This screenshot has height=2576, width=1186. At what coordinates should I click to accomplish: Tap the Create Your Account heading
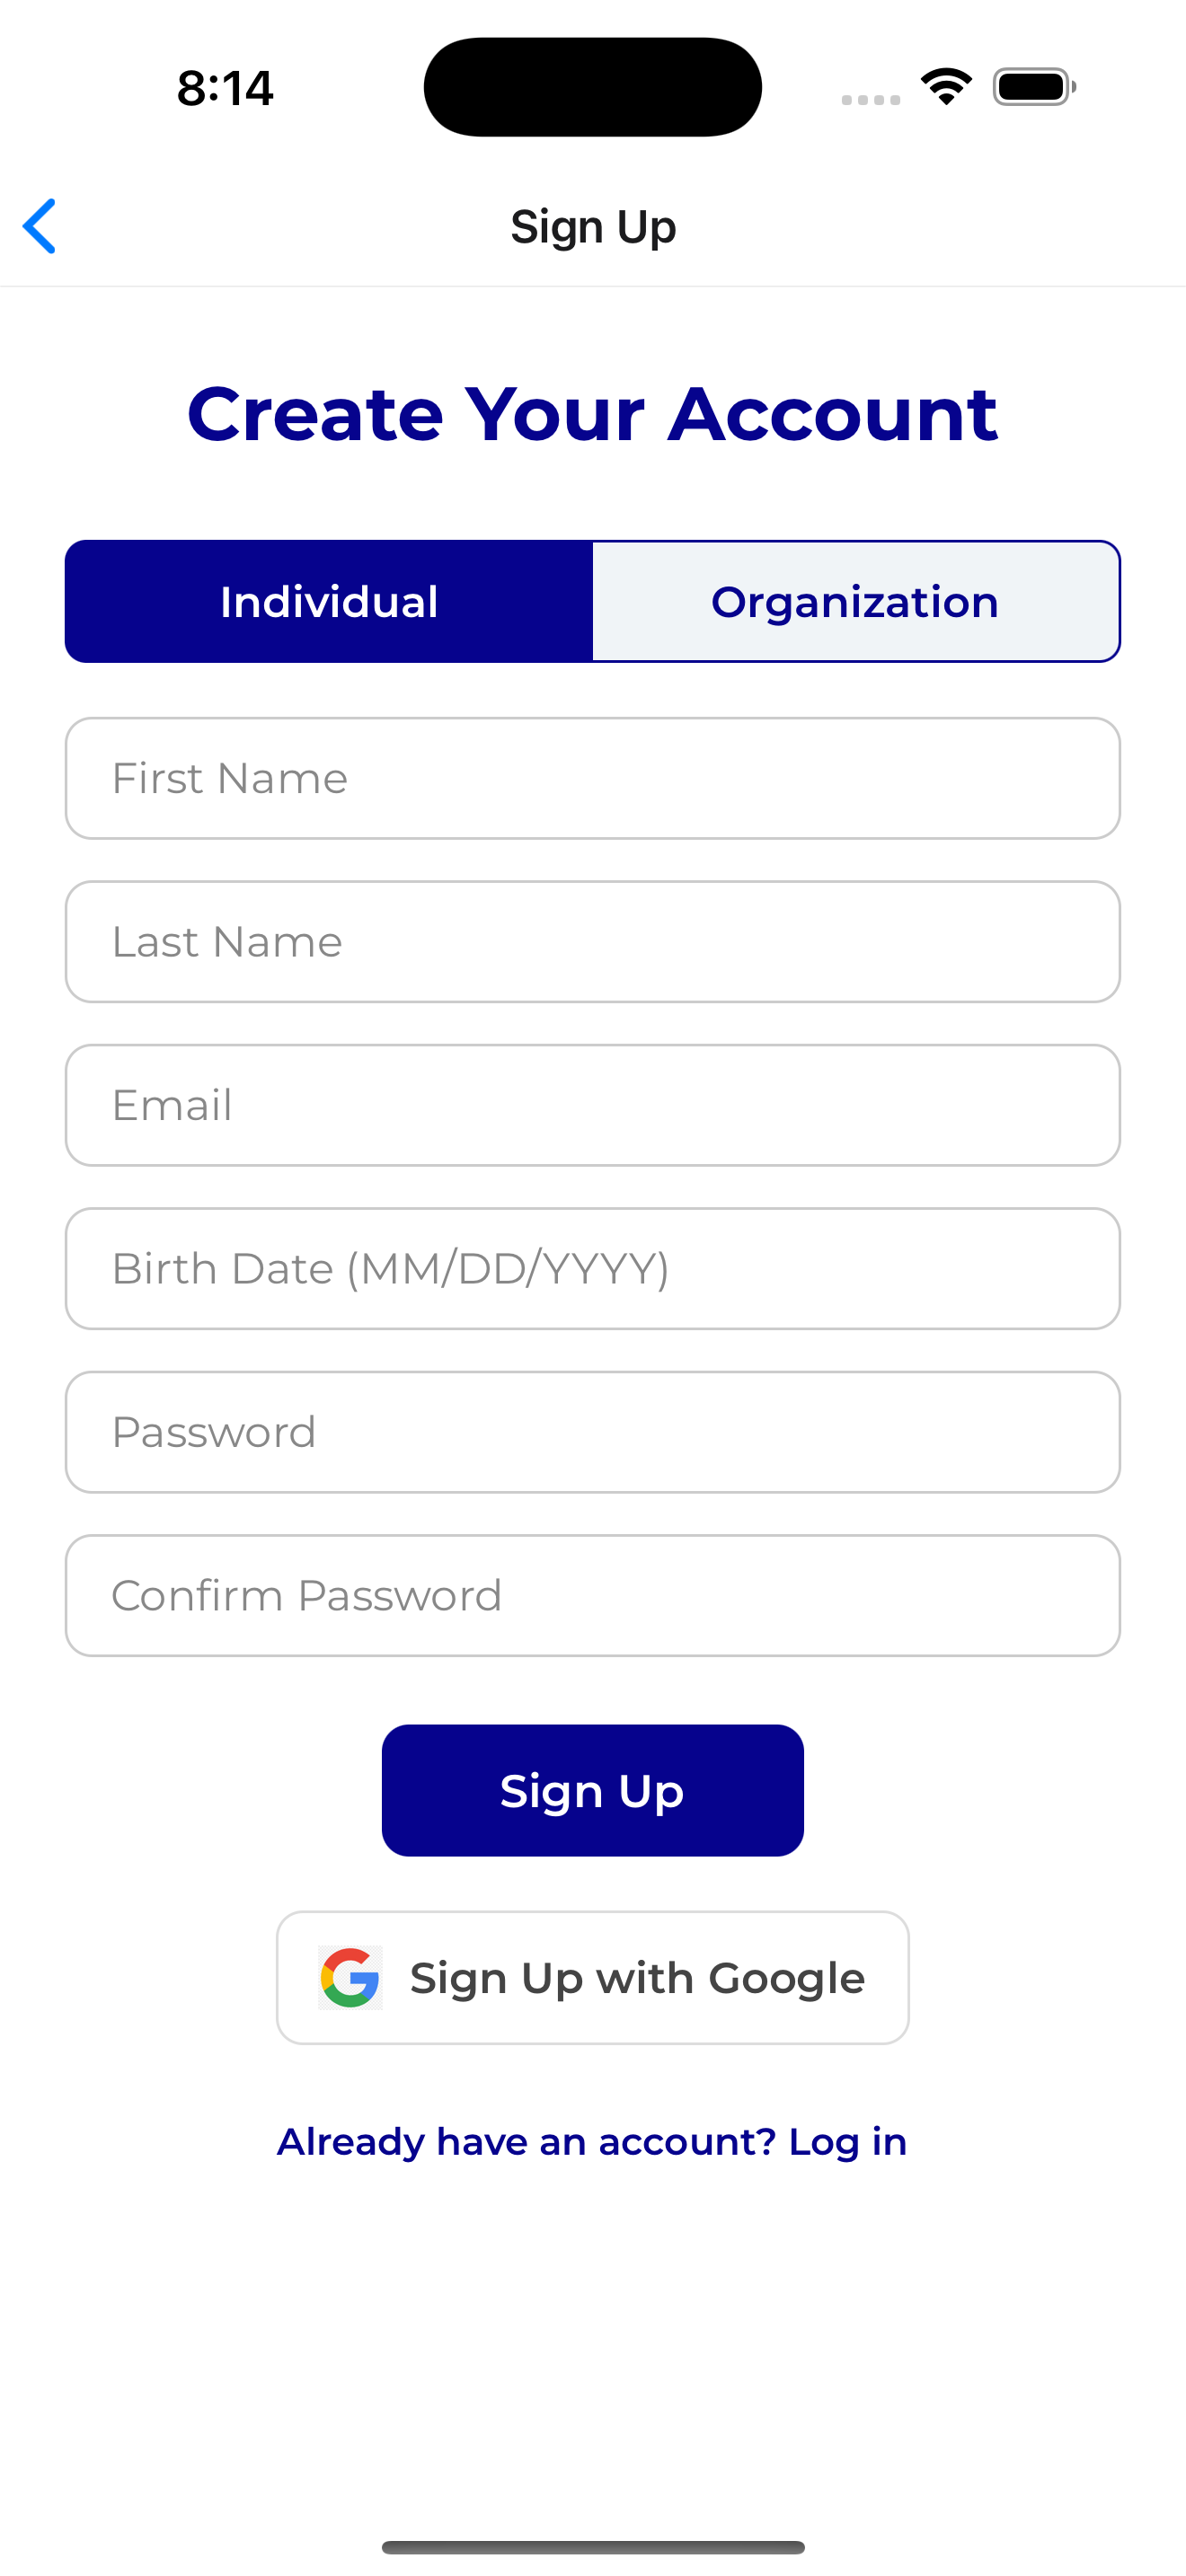[593, 413]
